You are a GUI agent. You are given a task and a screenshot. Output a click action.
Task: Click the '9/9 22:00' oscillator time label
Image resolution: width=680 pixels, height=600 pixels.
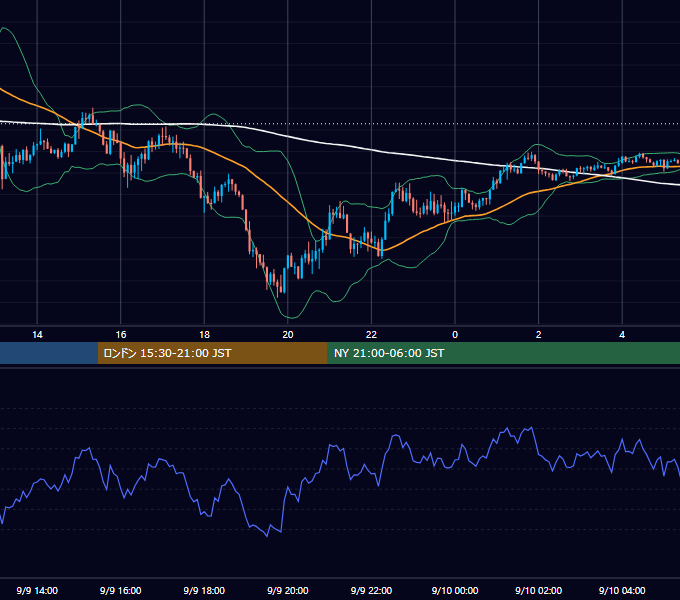coord(371,590)
